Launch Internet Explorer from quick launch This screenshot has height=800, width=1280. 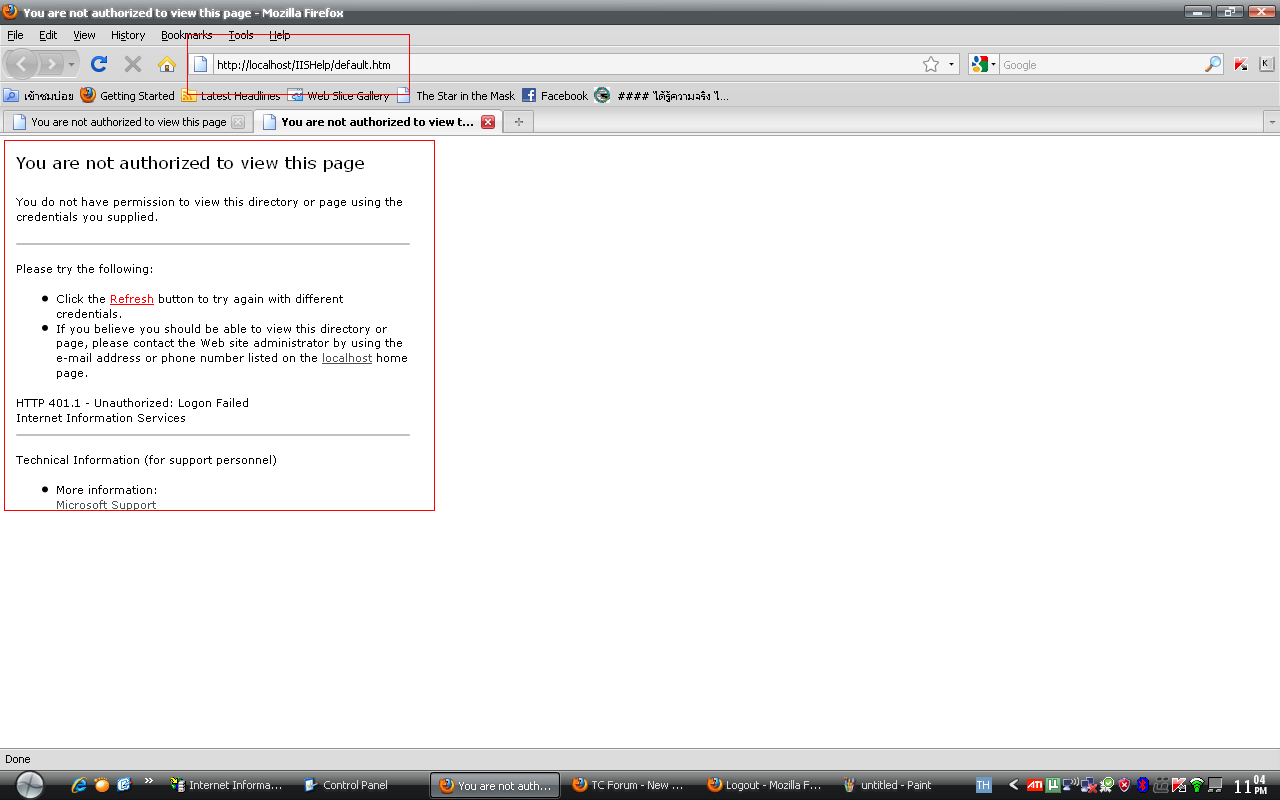[79, 785]
